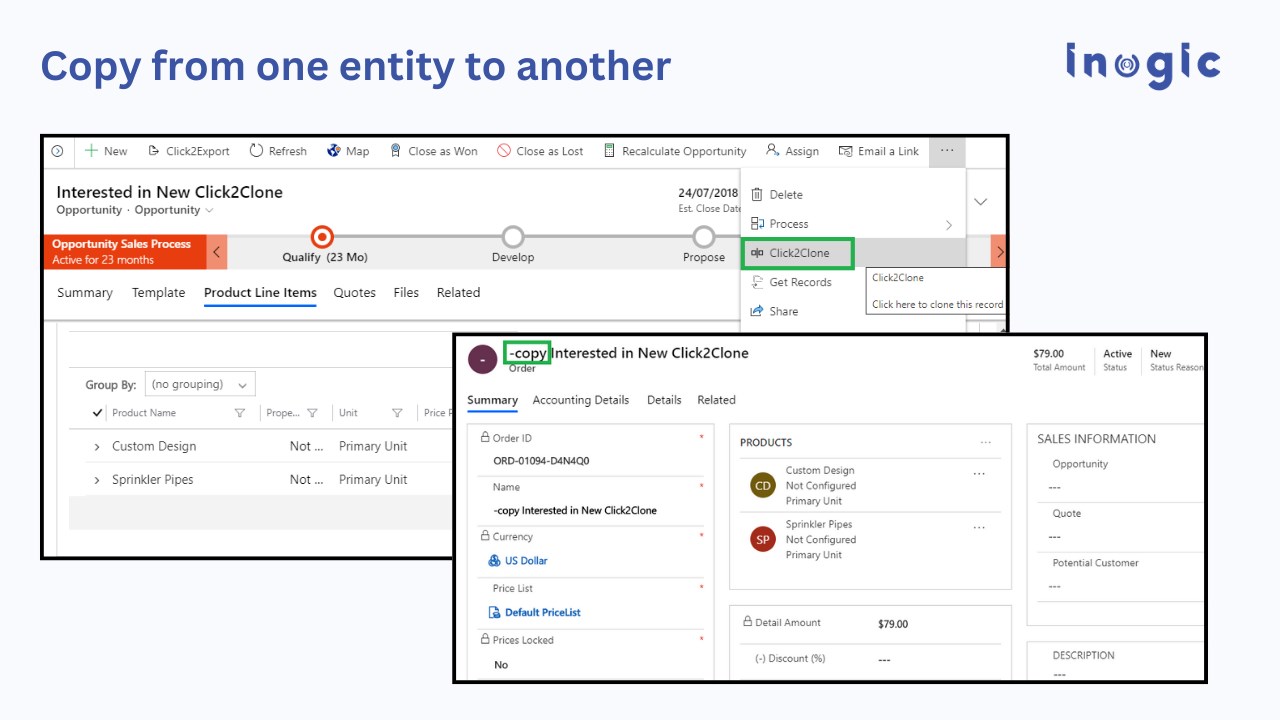Click the Detail Amount $79.00 value
The width and height of the screenshot is (1280, 720).
click(893, 624)
